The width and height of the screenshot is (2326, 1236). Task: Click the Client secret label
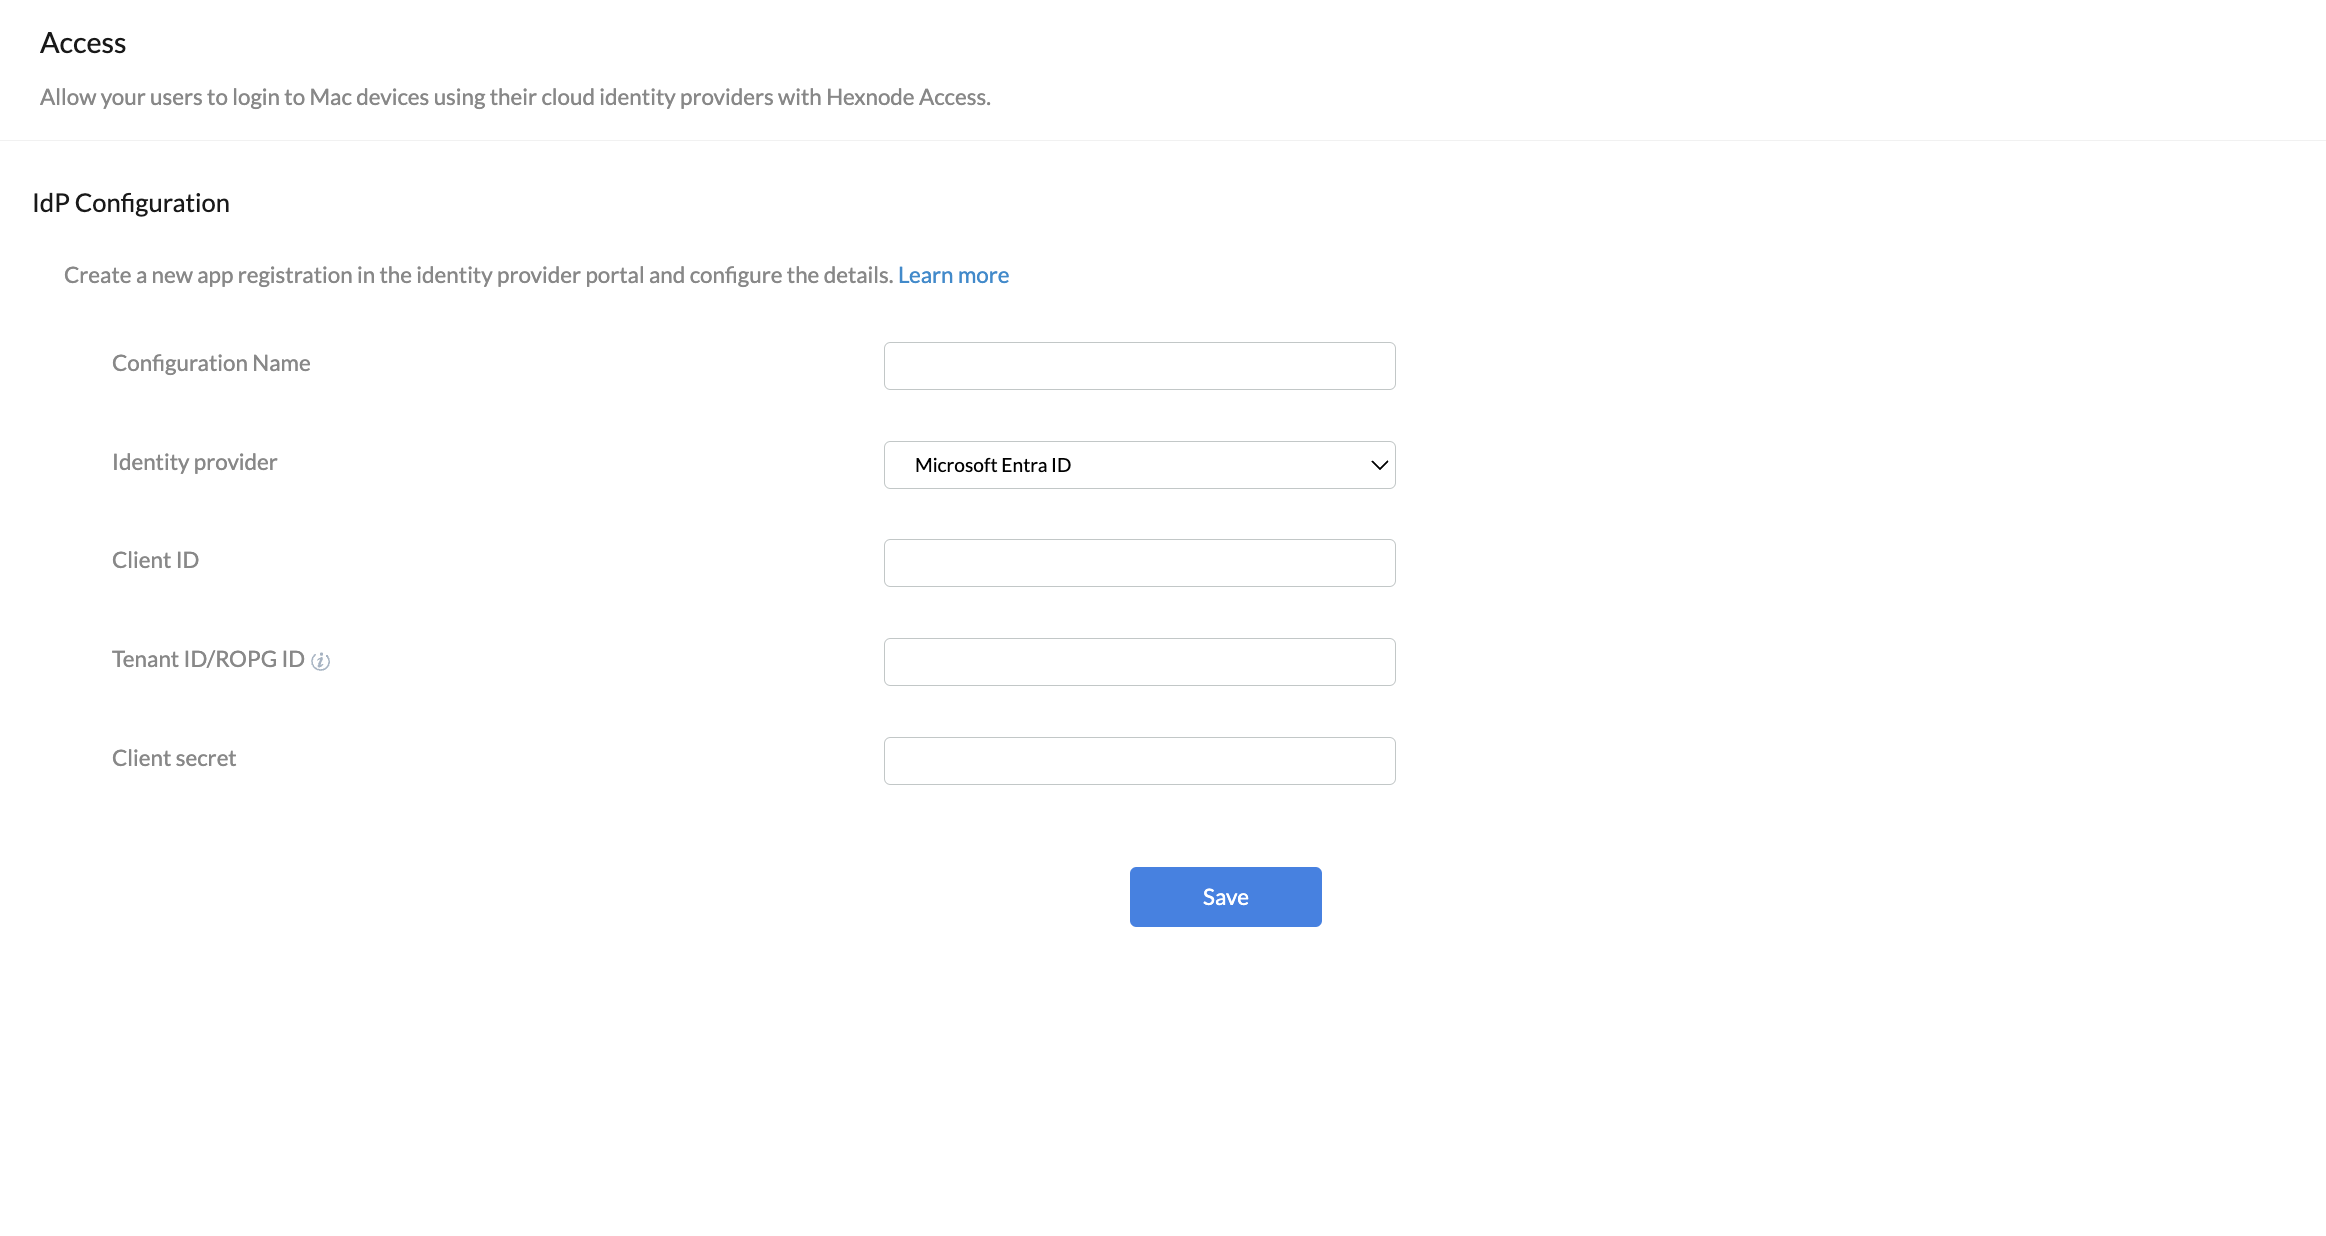174,758
